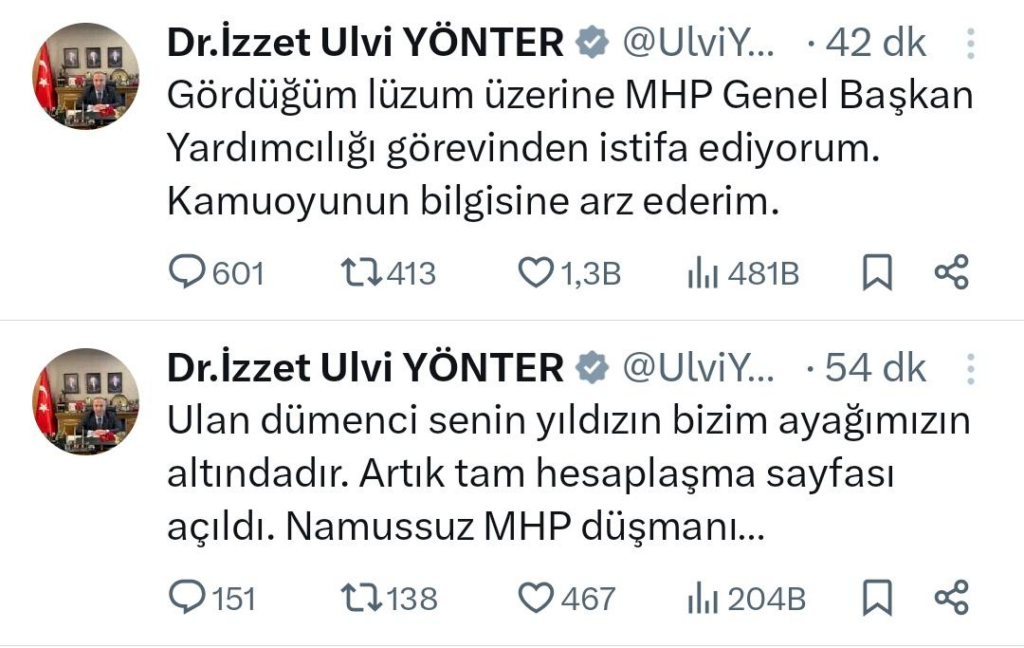Click the @UlviY... handle on second tweet
1024x648 pixels.
point(698,369)
